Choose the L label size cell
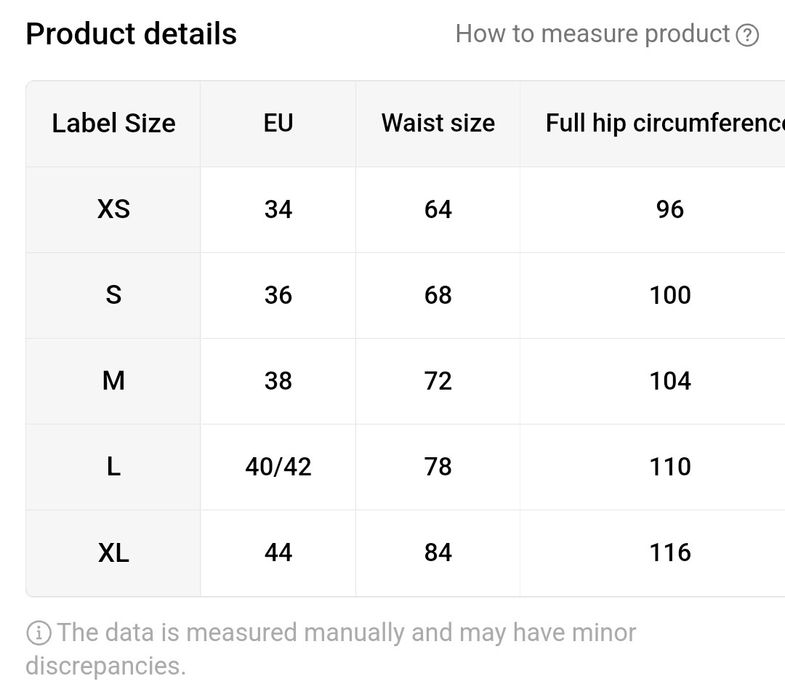The height and width of the screenshot is (700, 785). click(x=113, y=467)
